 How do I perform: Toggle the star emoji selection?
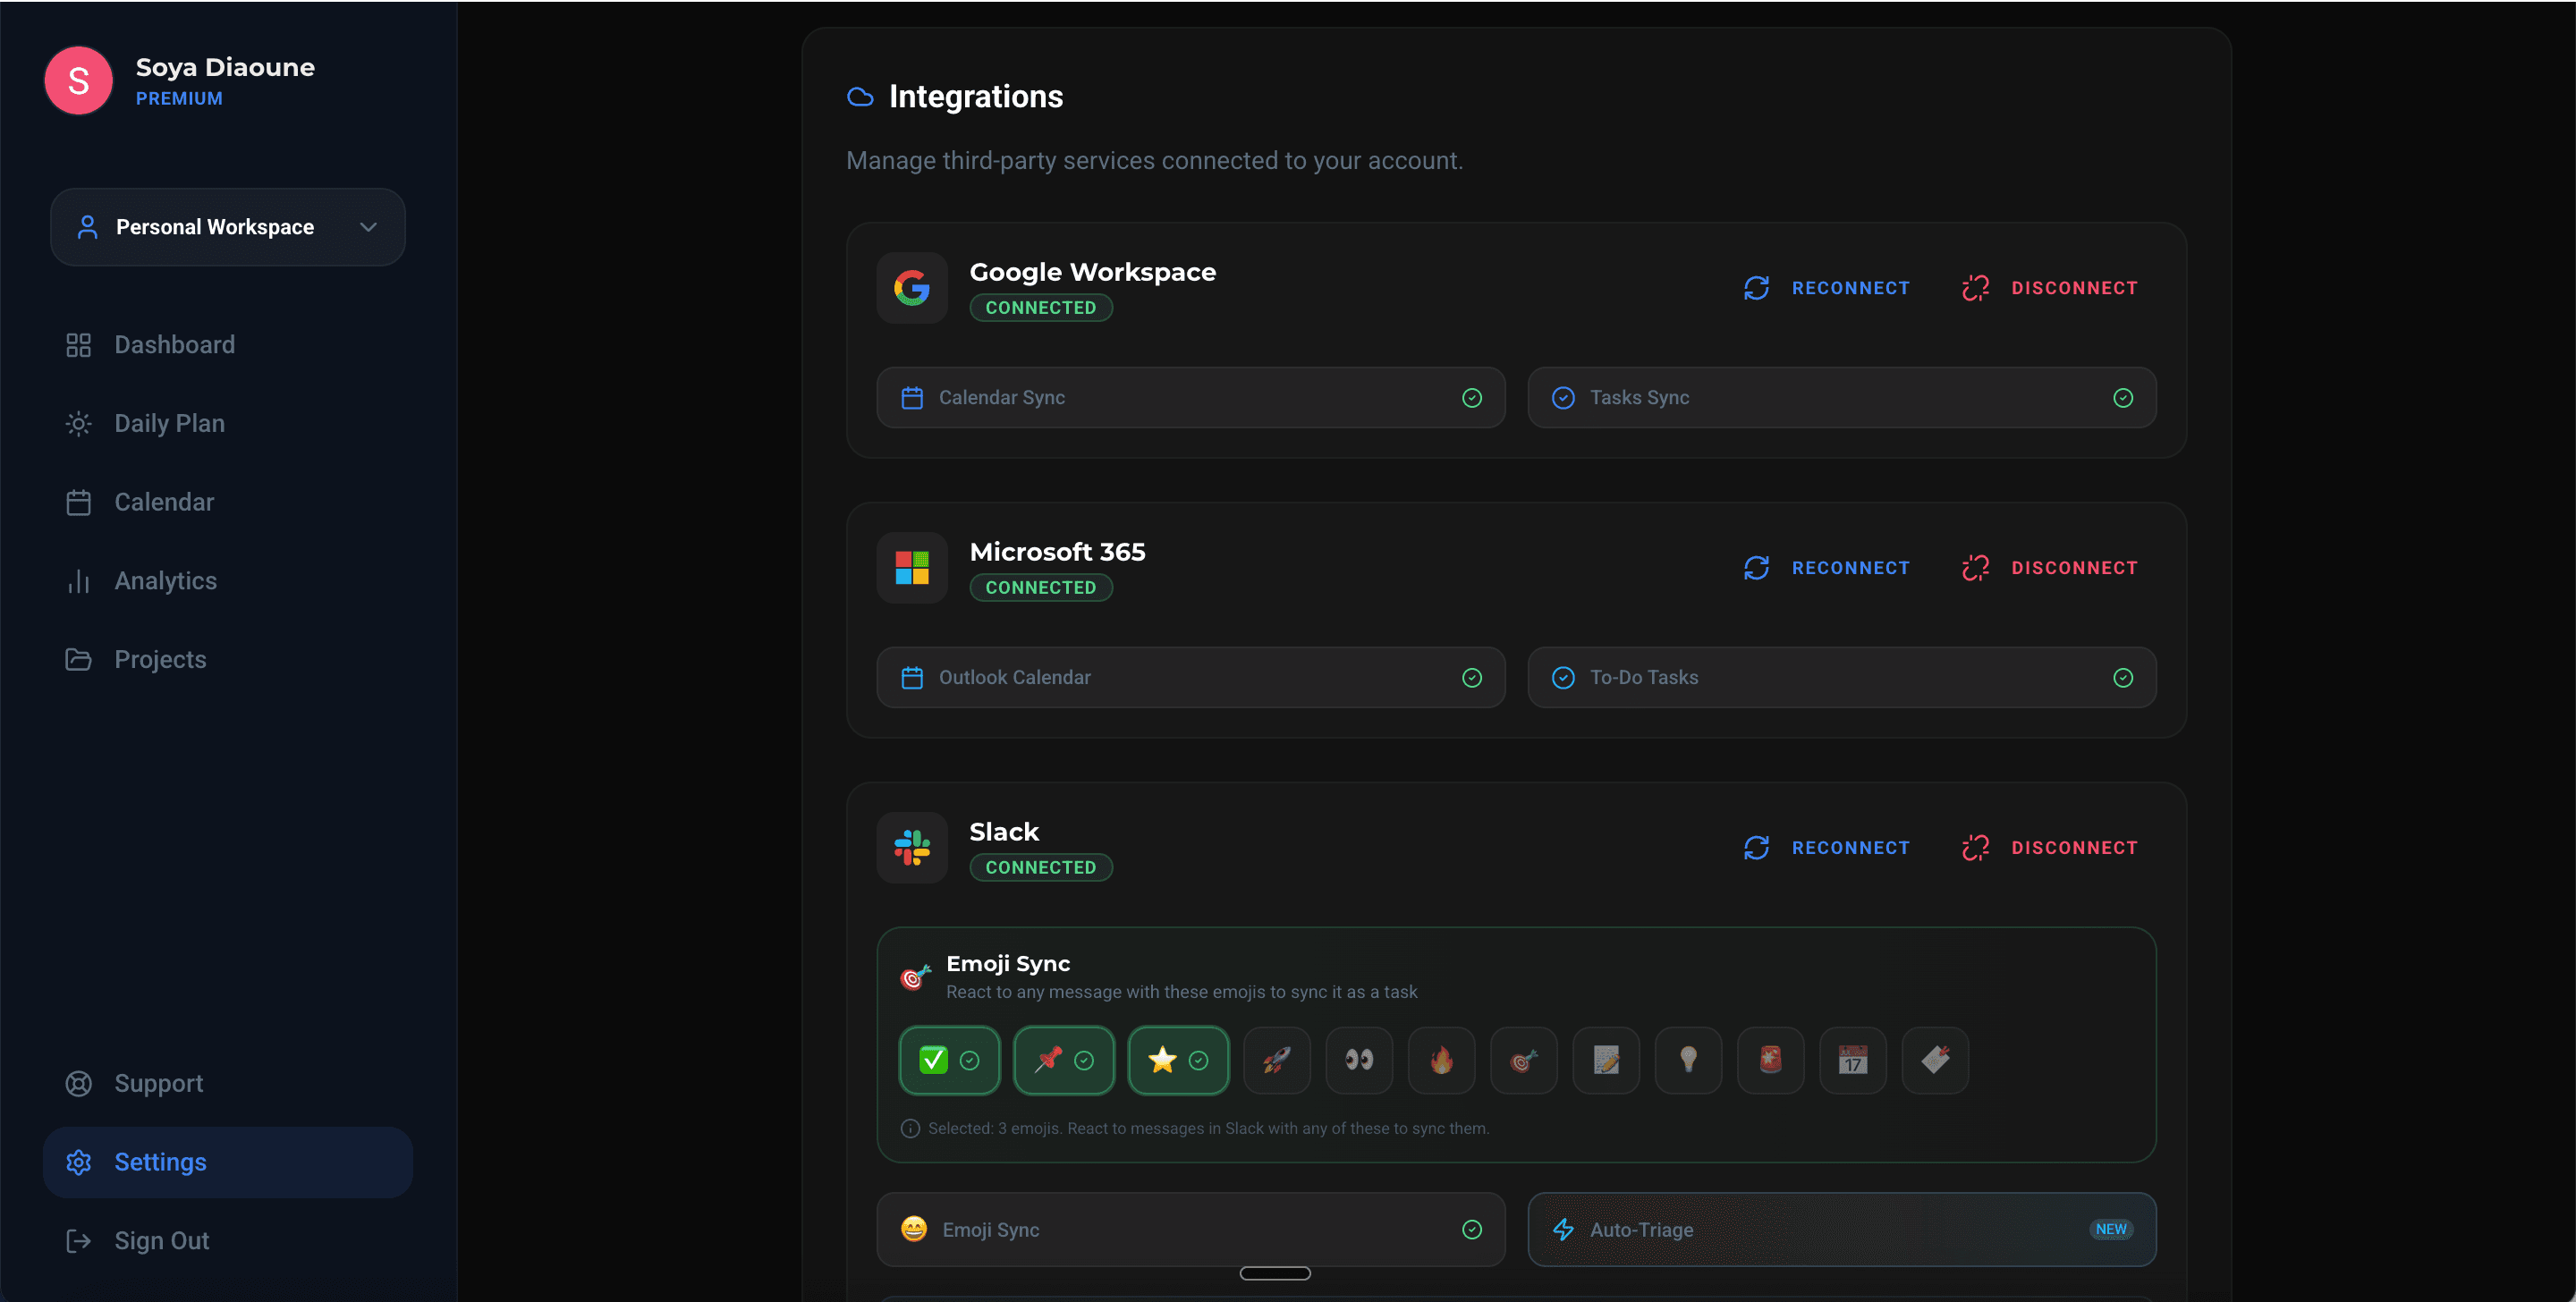tap(1178, 1060)
